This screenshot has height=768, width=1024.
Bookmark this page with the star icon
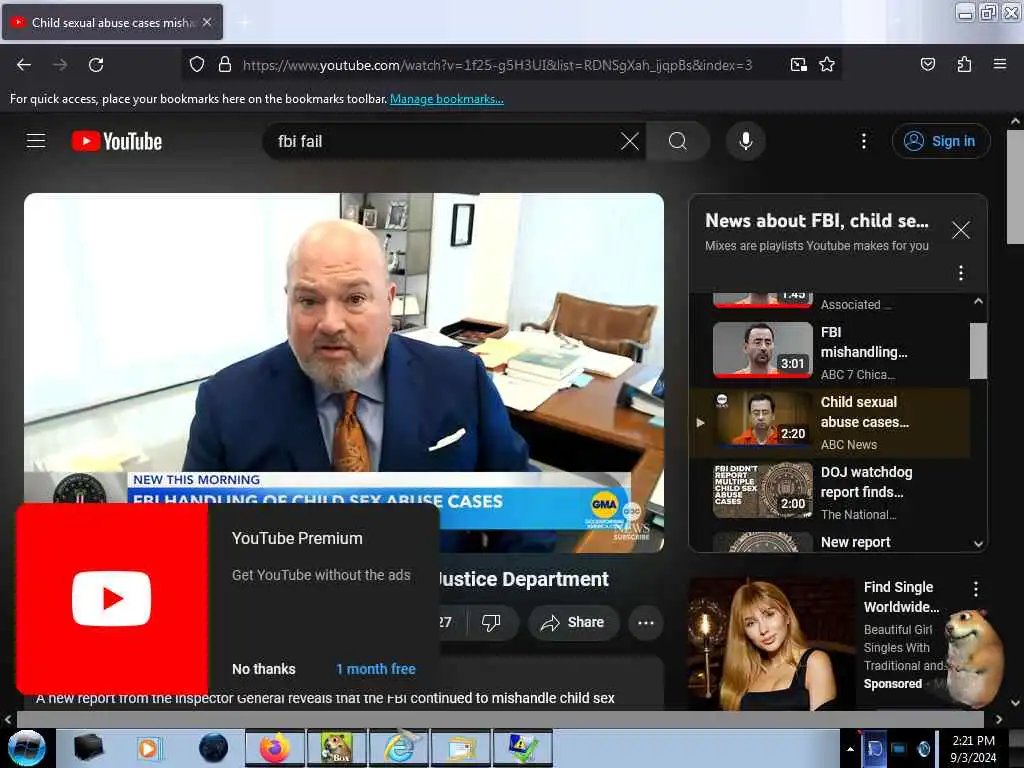click(x=827, y=65)
